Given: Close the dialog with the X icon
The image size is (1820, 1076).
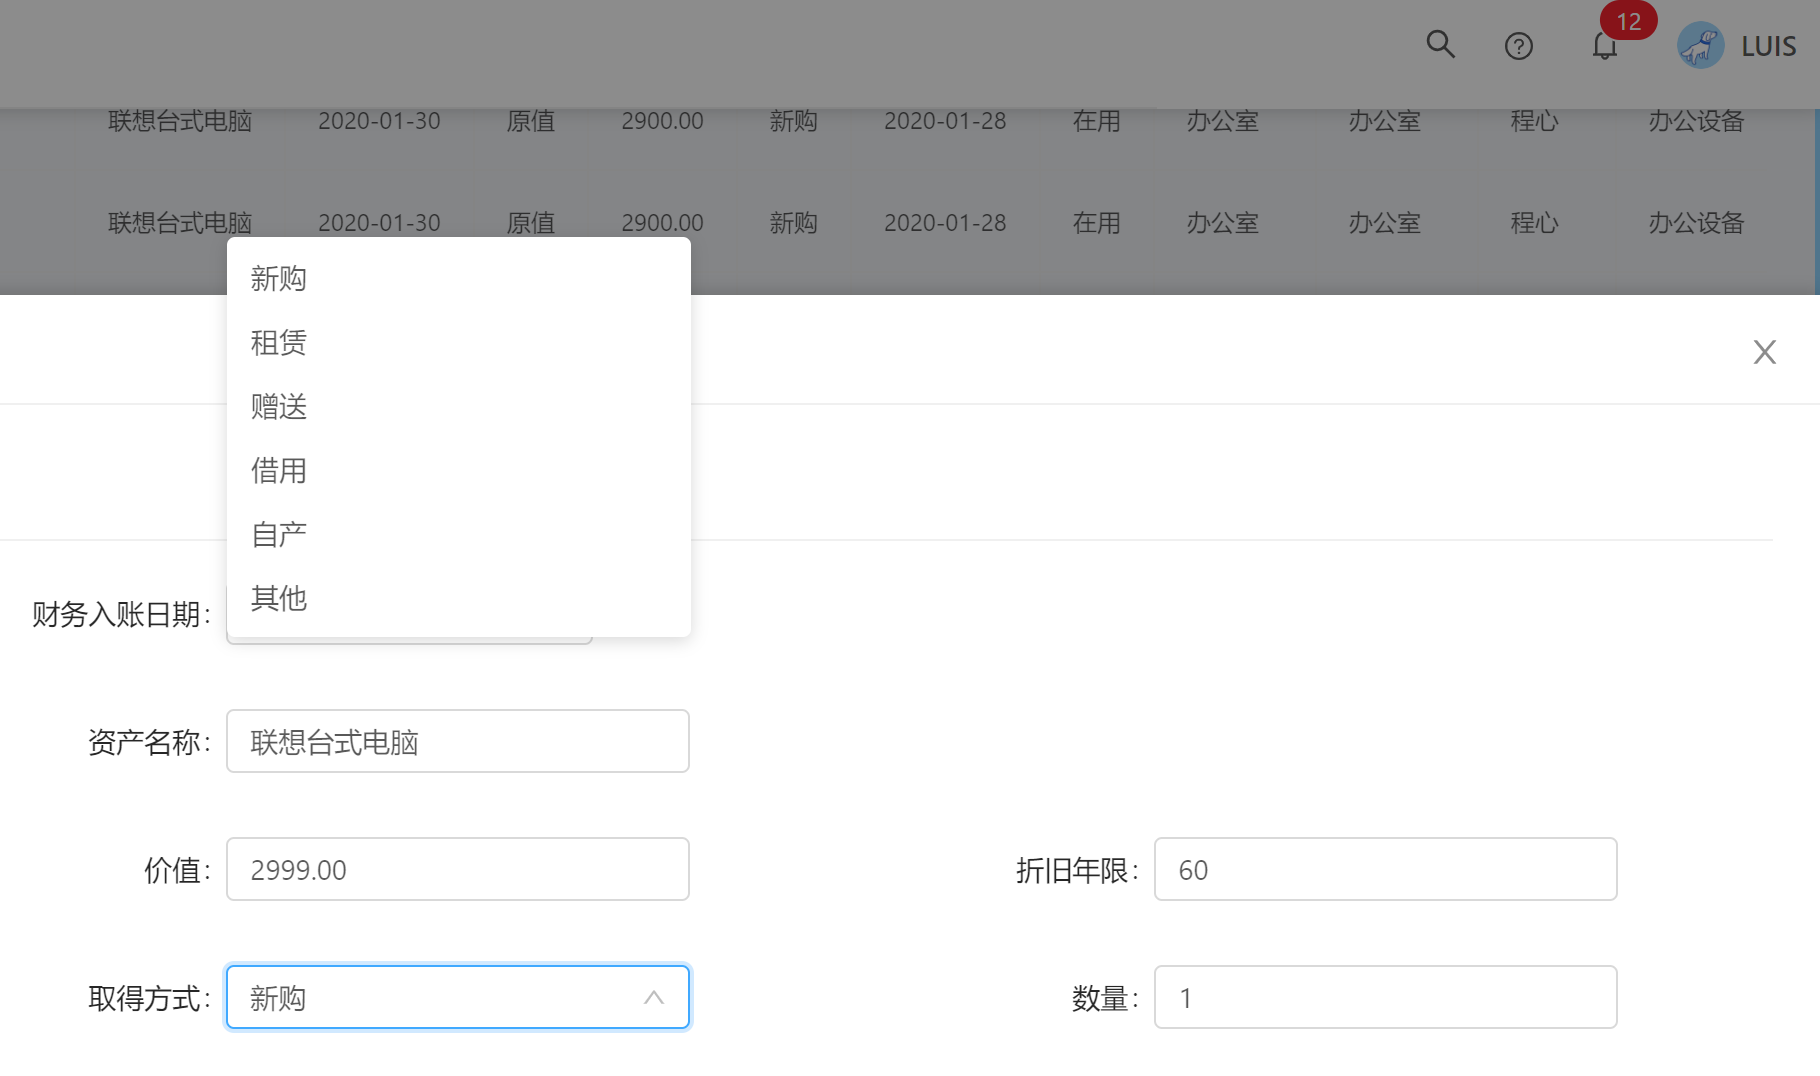Looking at the screenshot, I should point(1764,351).
